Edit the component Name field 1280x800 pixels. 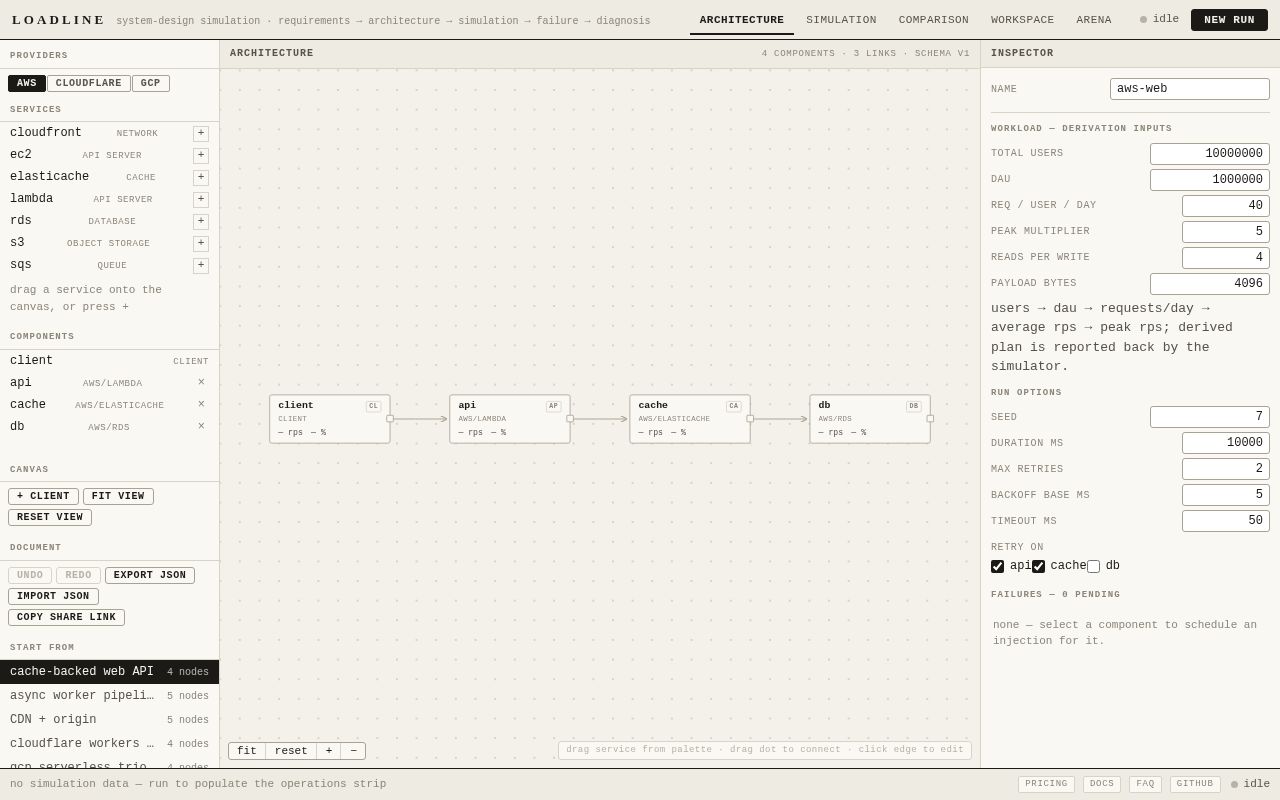[x=1190, y=89]
